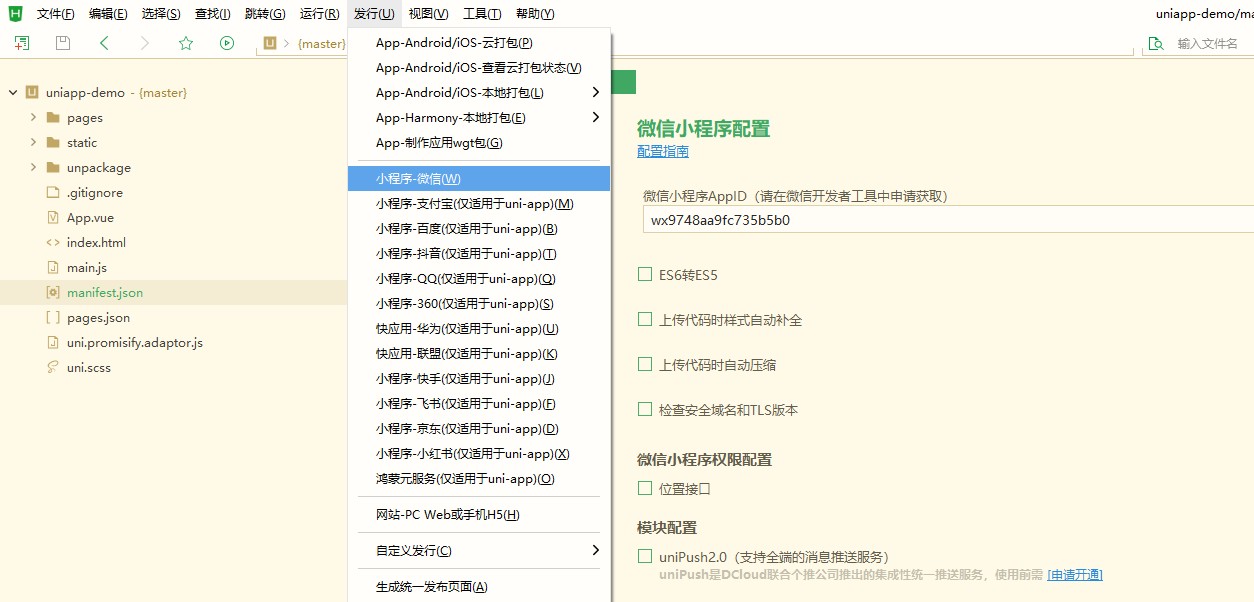1254x602 pixels.
Task: Enable the 位置接口 checkbox
Action: (x=645, y=488)
